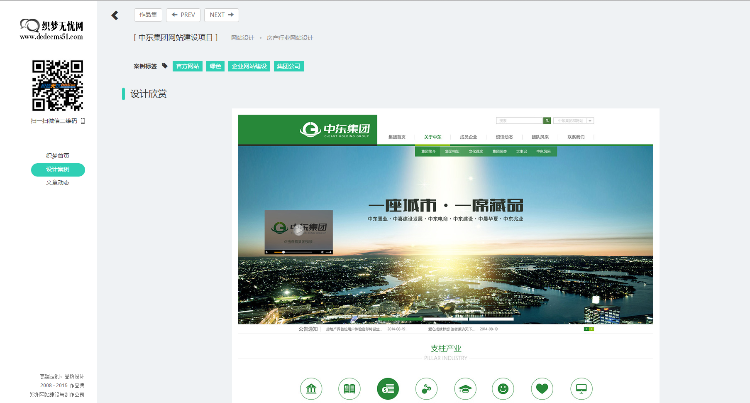Viewport: 750px width, 403px height.
Task: Select the sidebar item below the highlighted one
Action: click(58, 183)
